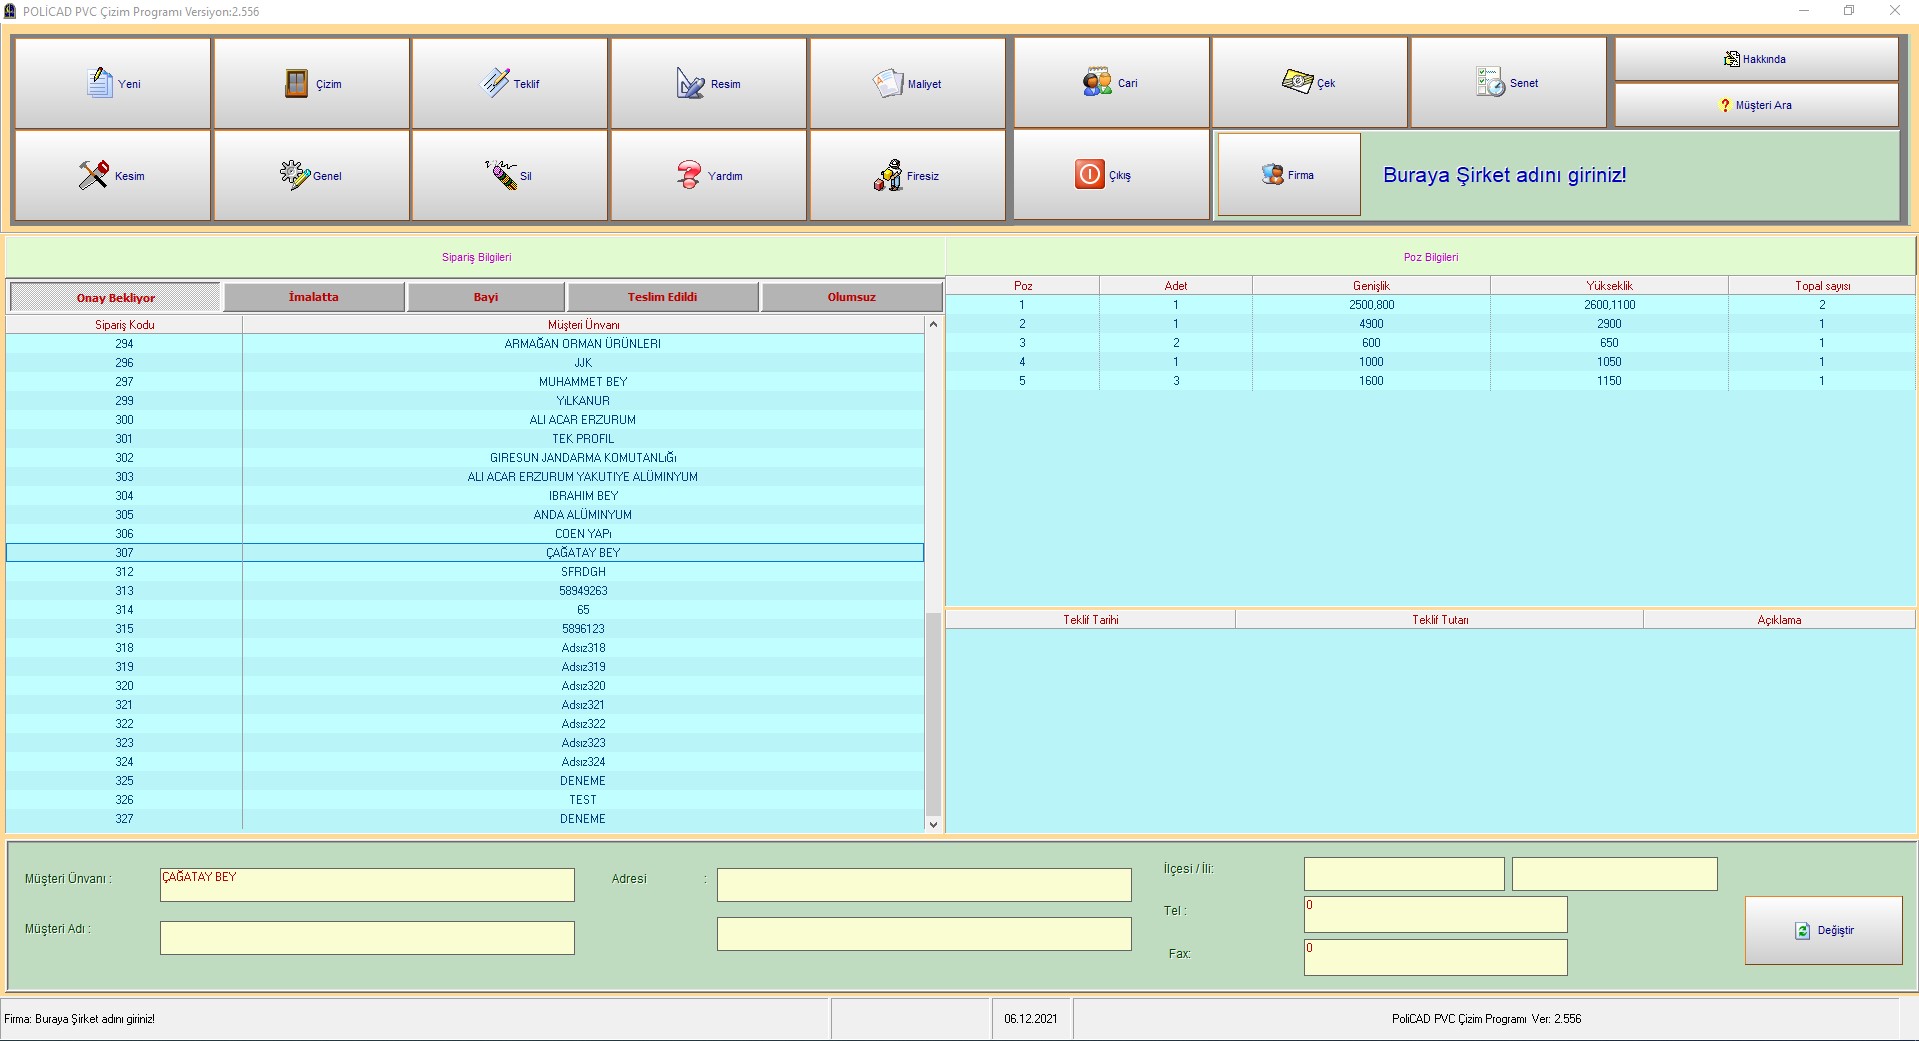Screen dimensions: 1919x1041
Task: Open the Maliyet cost icon
Action: tap(888, 83)
